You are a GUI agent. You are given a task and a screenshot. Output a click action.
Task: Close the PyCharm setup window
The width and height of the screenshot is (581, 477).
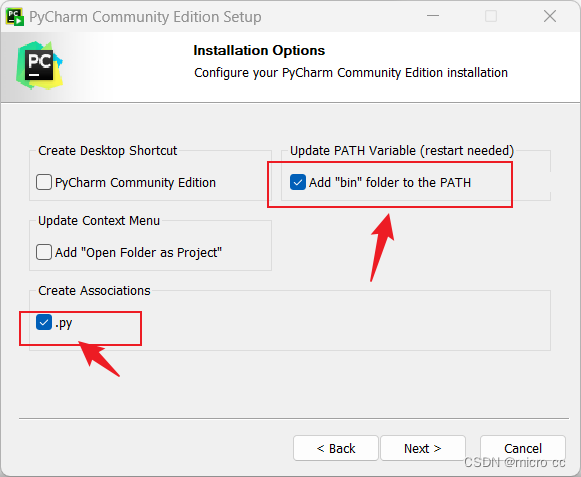pyautogui.click(x=550, y=16)
